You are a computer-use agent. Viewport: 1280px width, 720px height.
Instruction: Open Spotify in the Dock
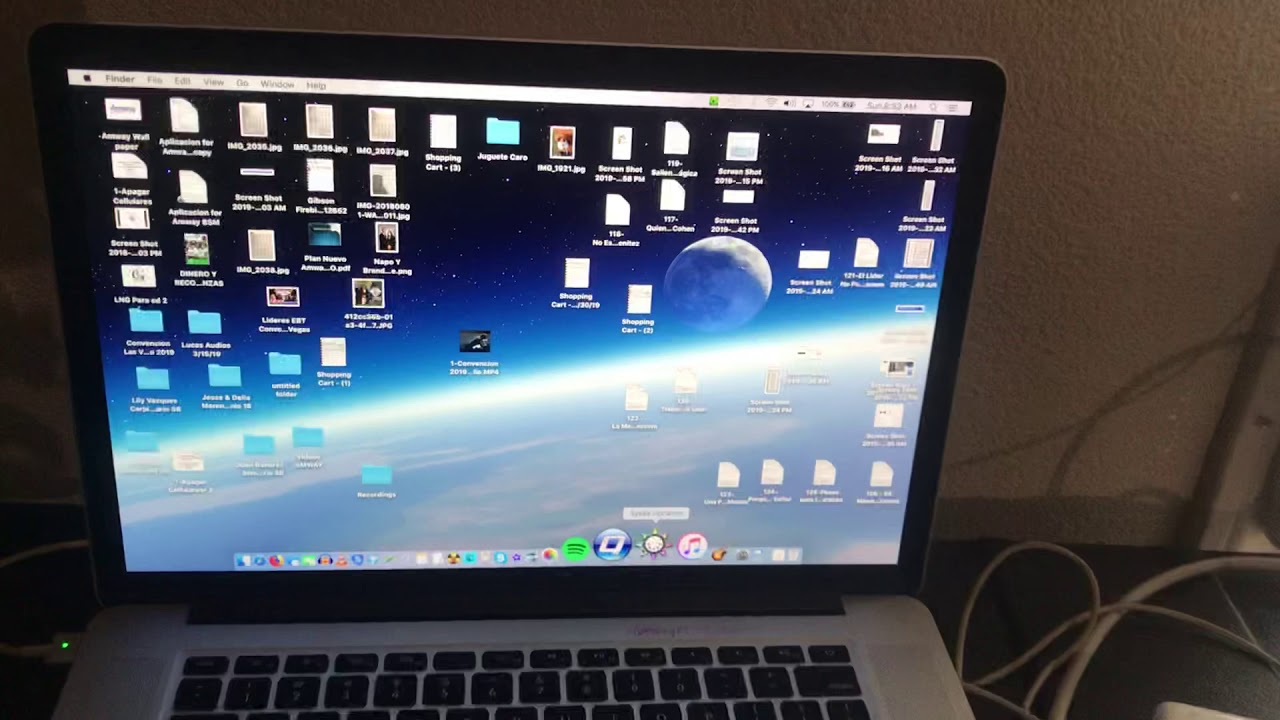click(575, 550)
